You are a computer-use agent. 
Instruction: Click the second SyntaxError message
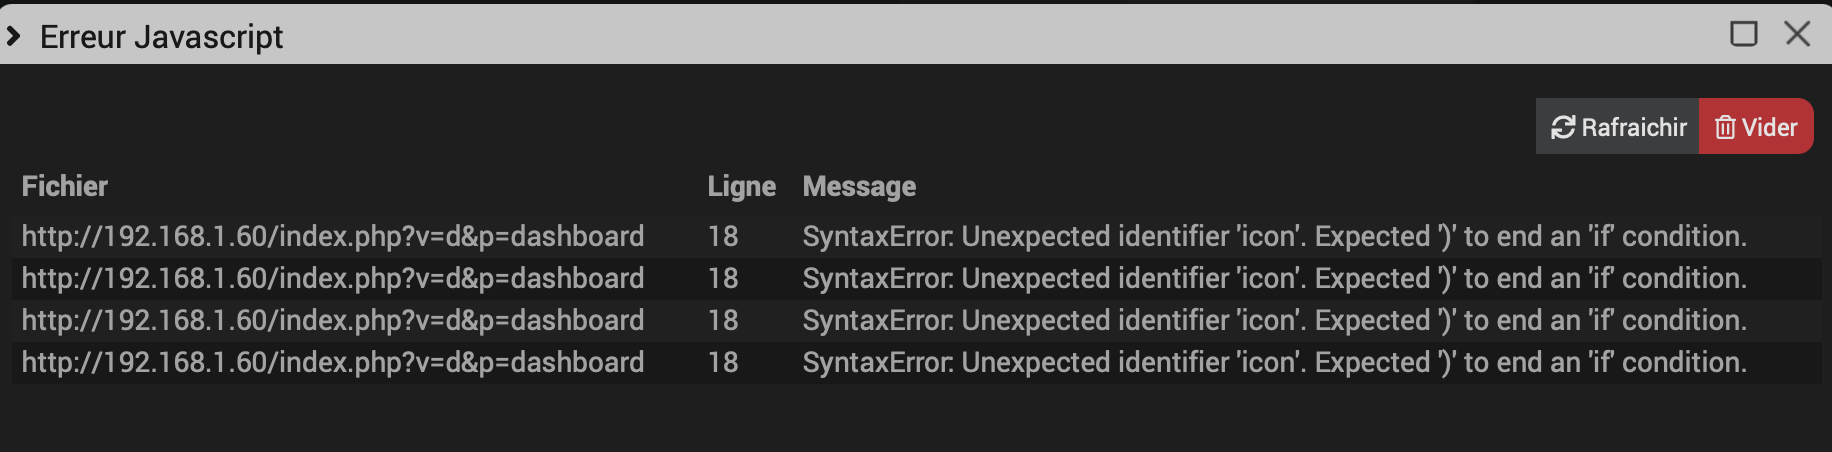tap(1275, 278)
